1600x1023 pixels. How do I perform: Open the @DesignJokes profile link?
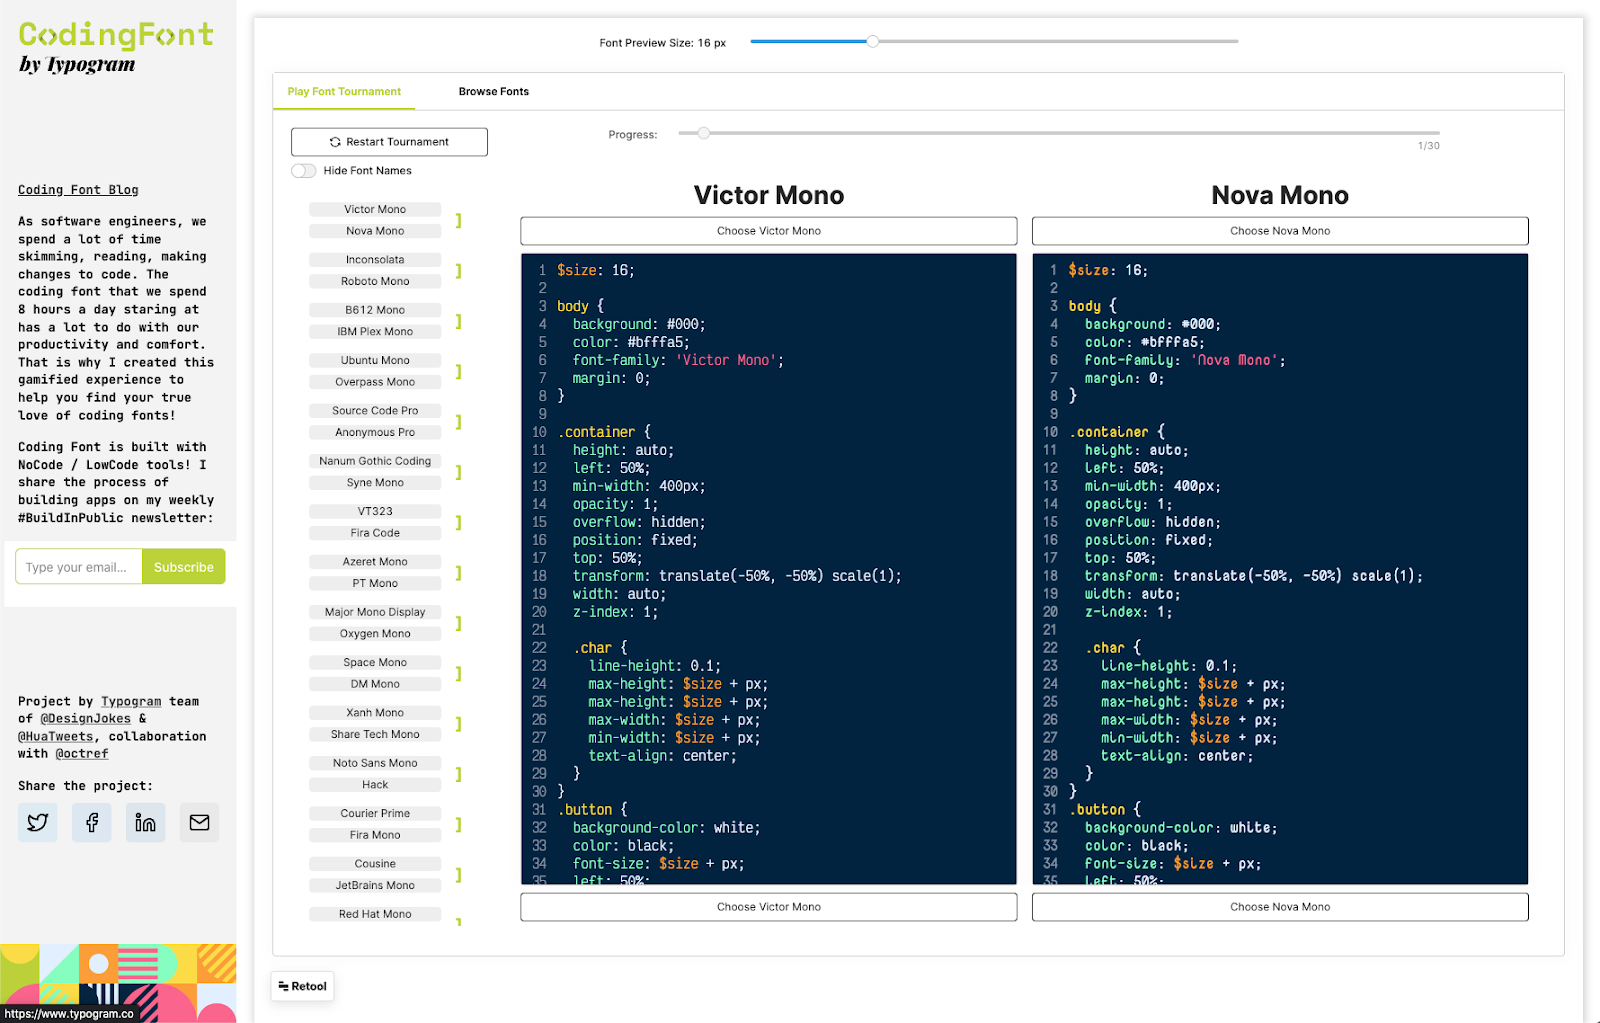(85, 719)
